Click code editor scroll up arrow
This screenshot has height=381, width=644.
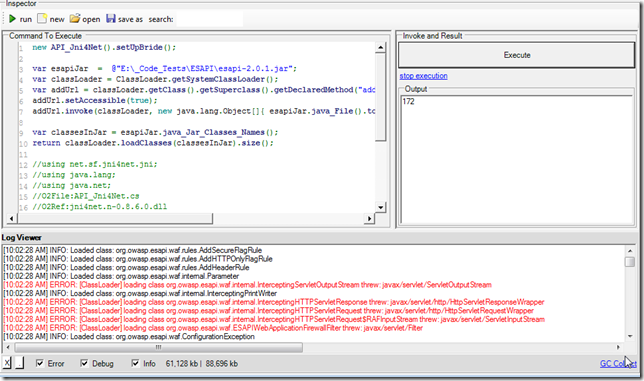coord(380,48)
